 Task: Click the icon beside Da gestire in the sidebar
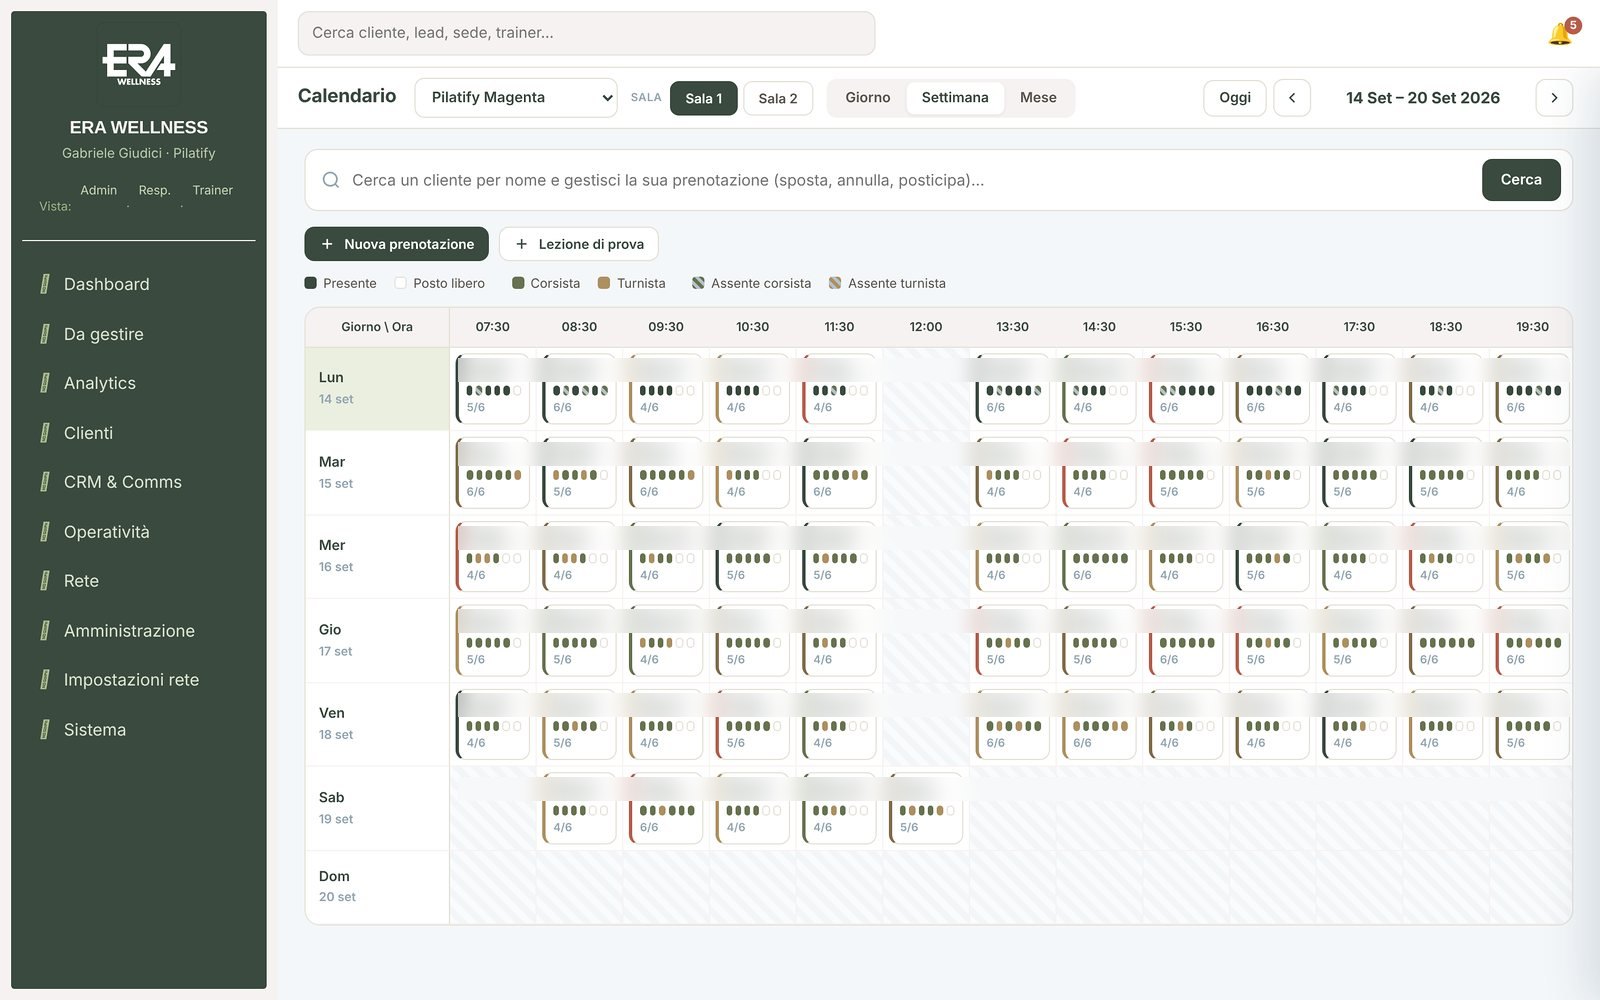coord(45,334)
